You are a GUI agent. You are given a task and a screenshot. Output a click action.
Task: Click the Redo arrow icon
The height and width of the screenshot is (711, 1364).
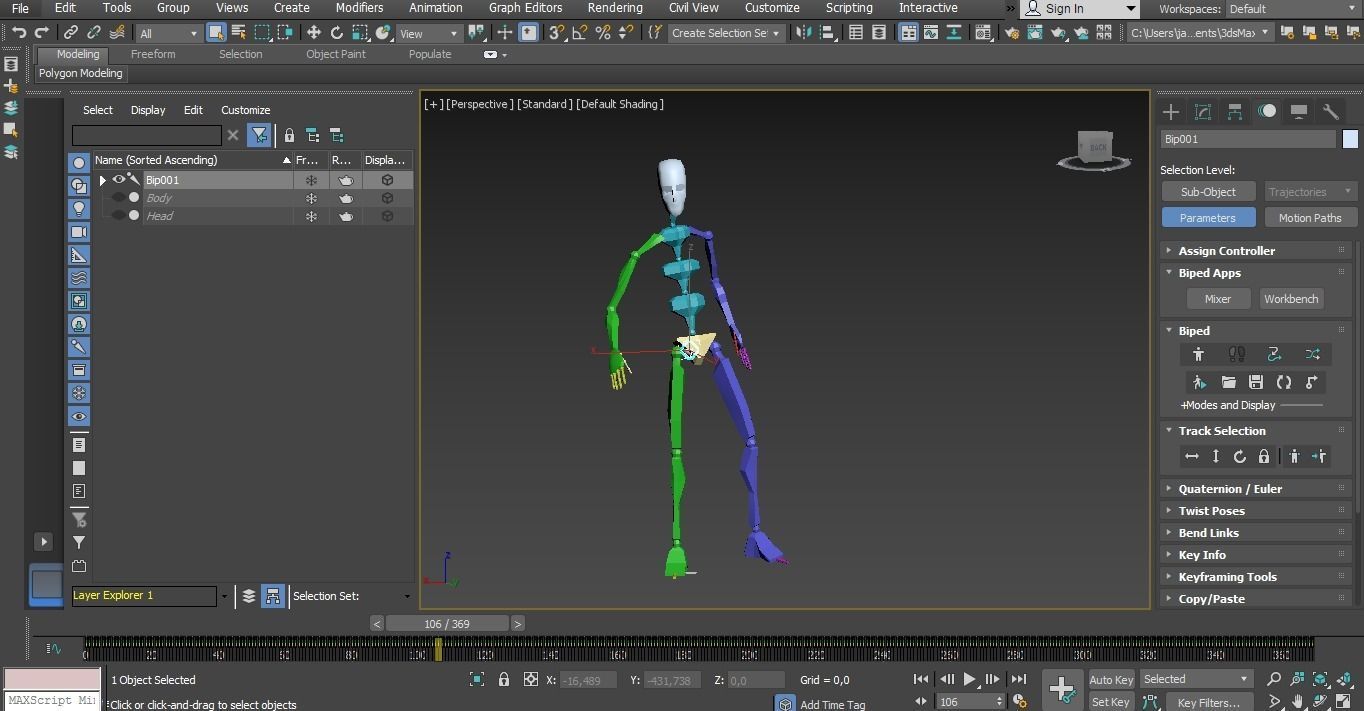coord(42,33)
